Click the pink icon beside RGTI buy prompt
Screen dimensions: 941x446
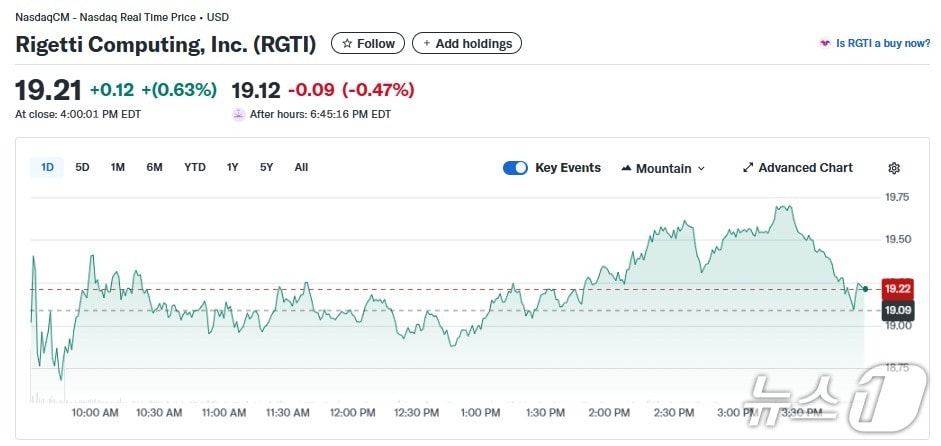pyautogui.click(x=824, y=44)
